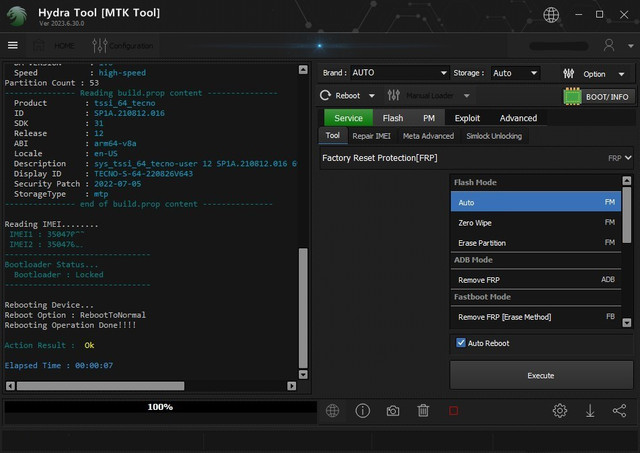Click the Reboot circular arrow icon
This screenshot has width=640, height=453.
coord(325,95)
